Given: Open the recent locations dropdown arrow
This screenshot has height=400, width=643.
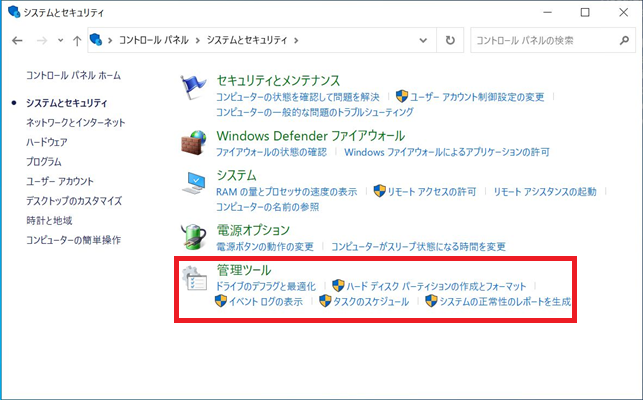Looking at the screenshot, I should (60, 40).
